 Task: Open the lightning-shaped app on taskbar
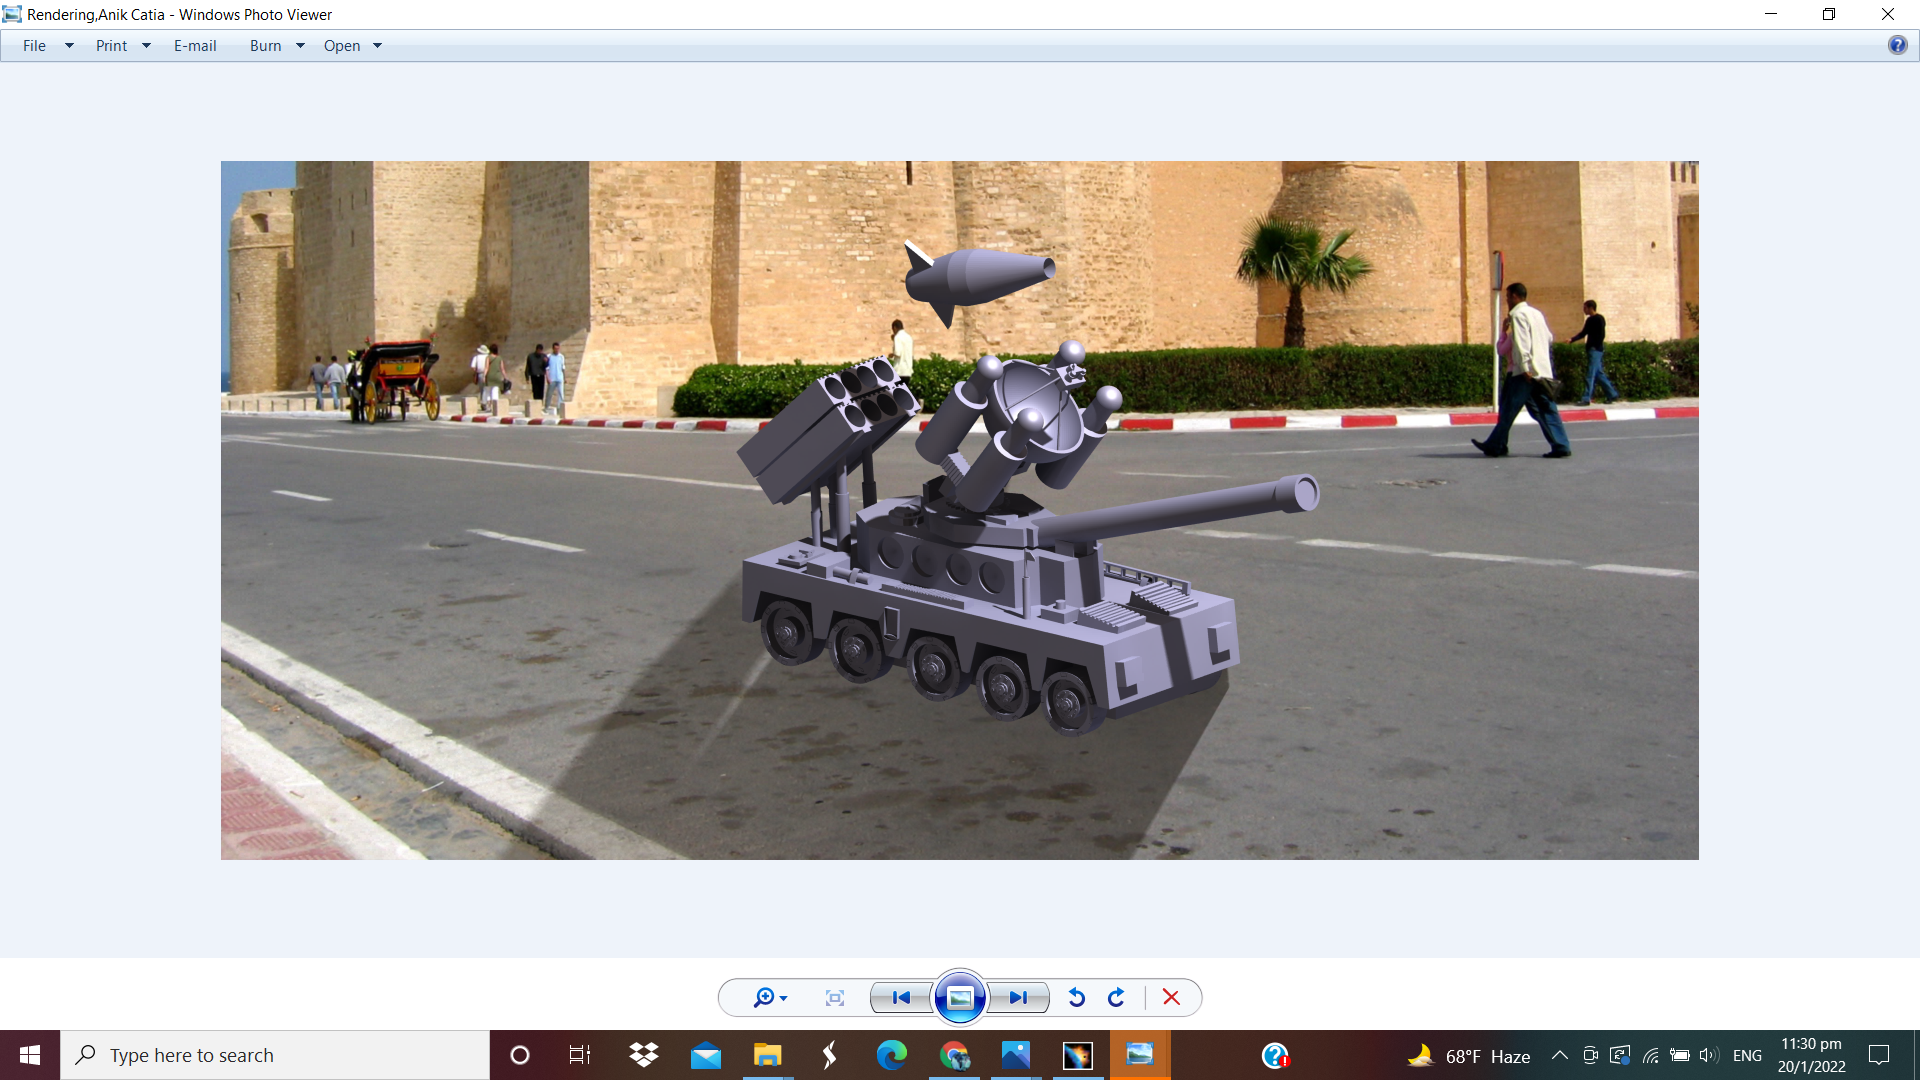[x=829, y=1055]
